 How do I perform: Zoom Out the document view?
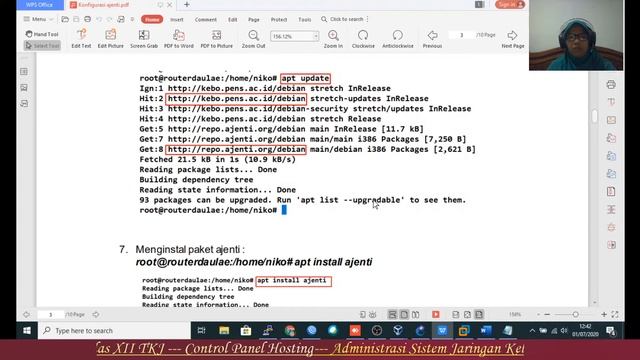[x=253, y=39]
